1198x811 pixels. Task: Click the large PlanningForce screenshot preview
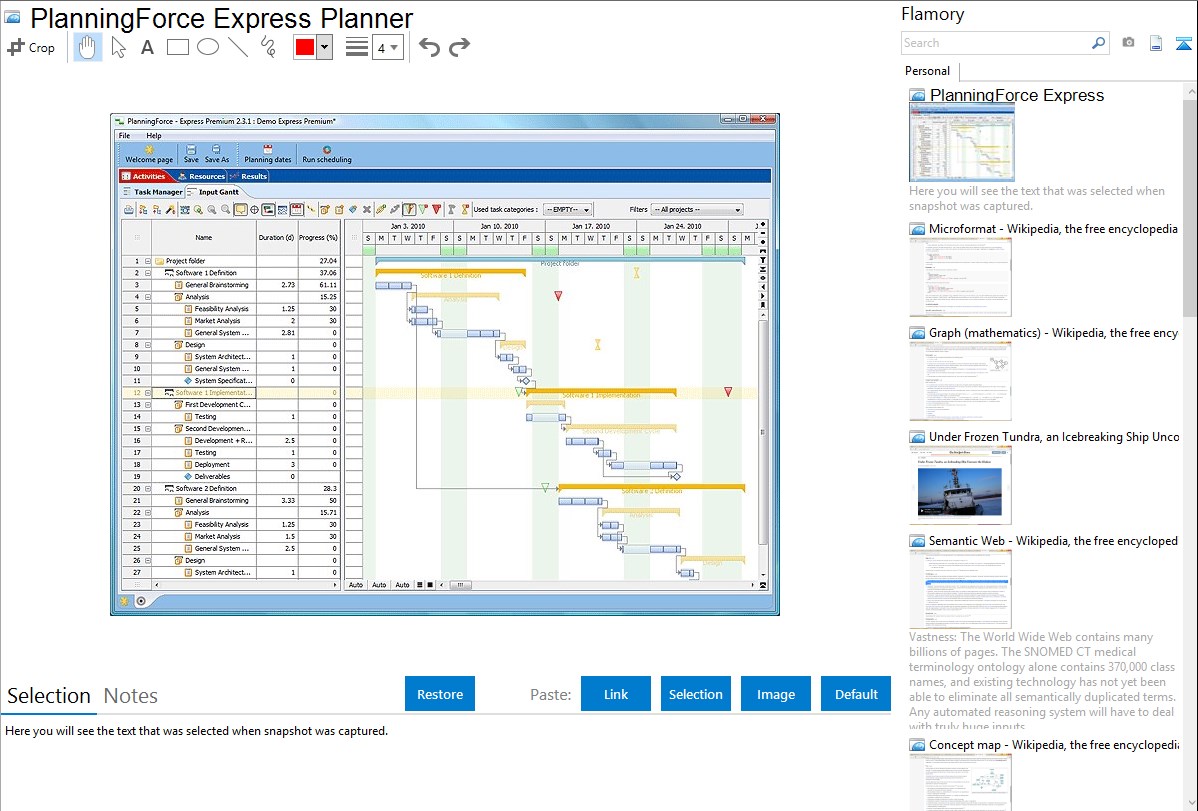445,364
